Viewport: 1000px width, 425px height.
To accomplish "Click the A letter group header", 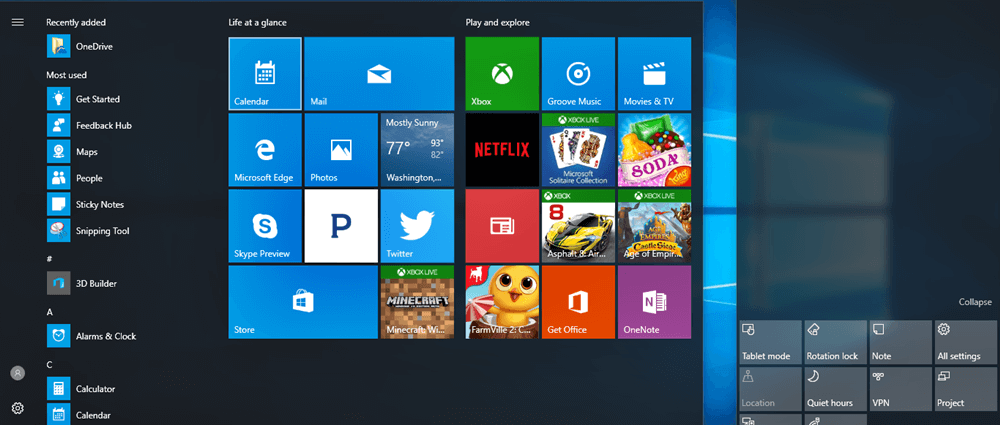I will tap(49, 311).
